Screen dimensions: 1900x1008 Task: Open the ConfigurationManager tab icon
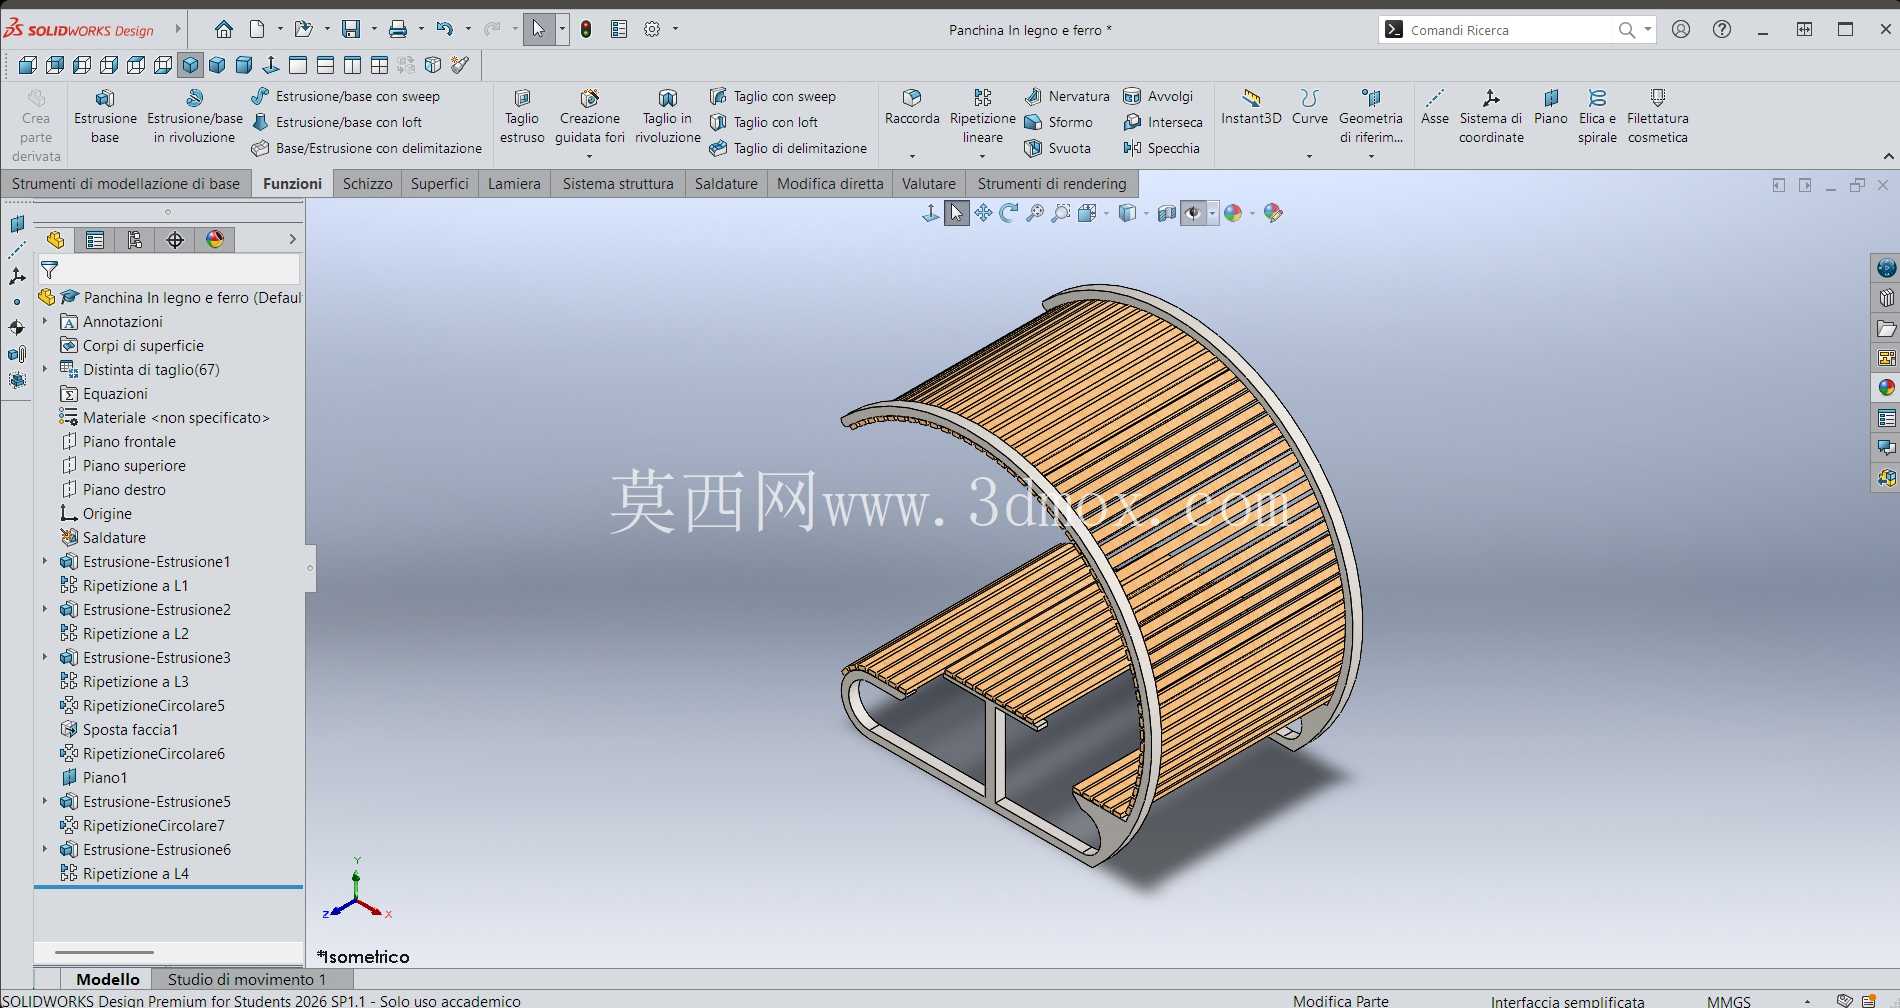click(x=135, y=240)
